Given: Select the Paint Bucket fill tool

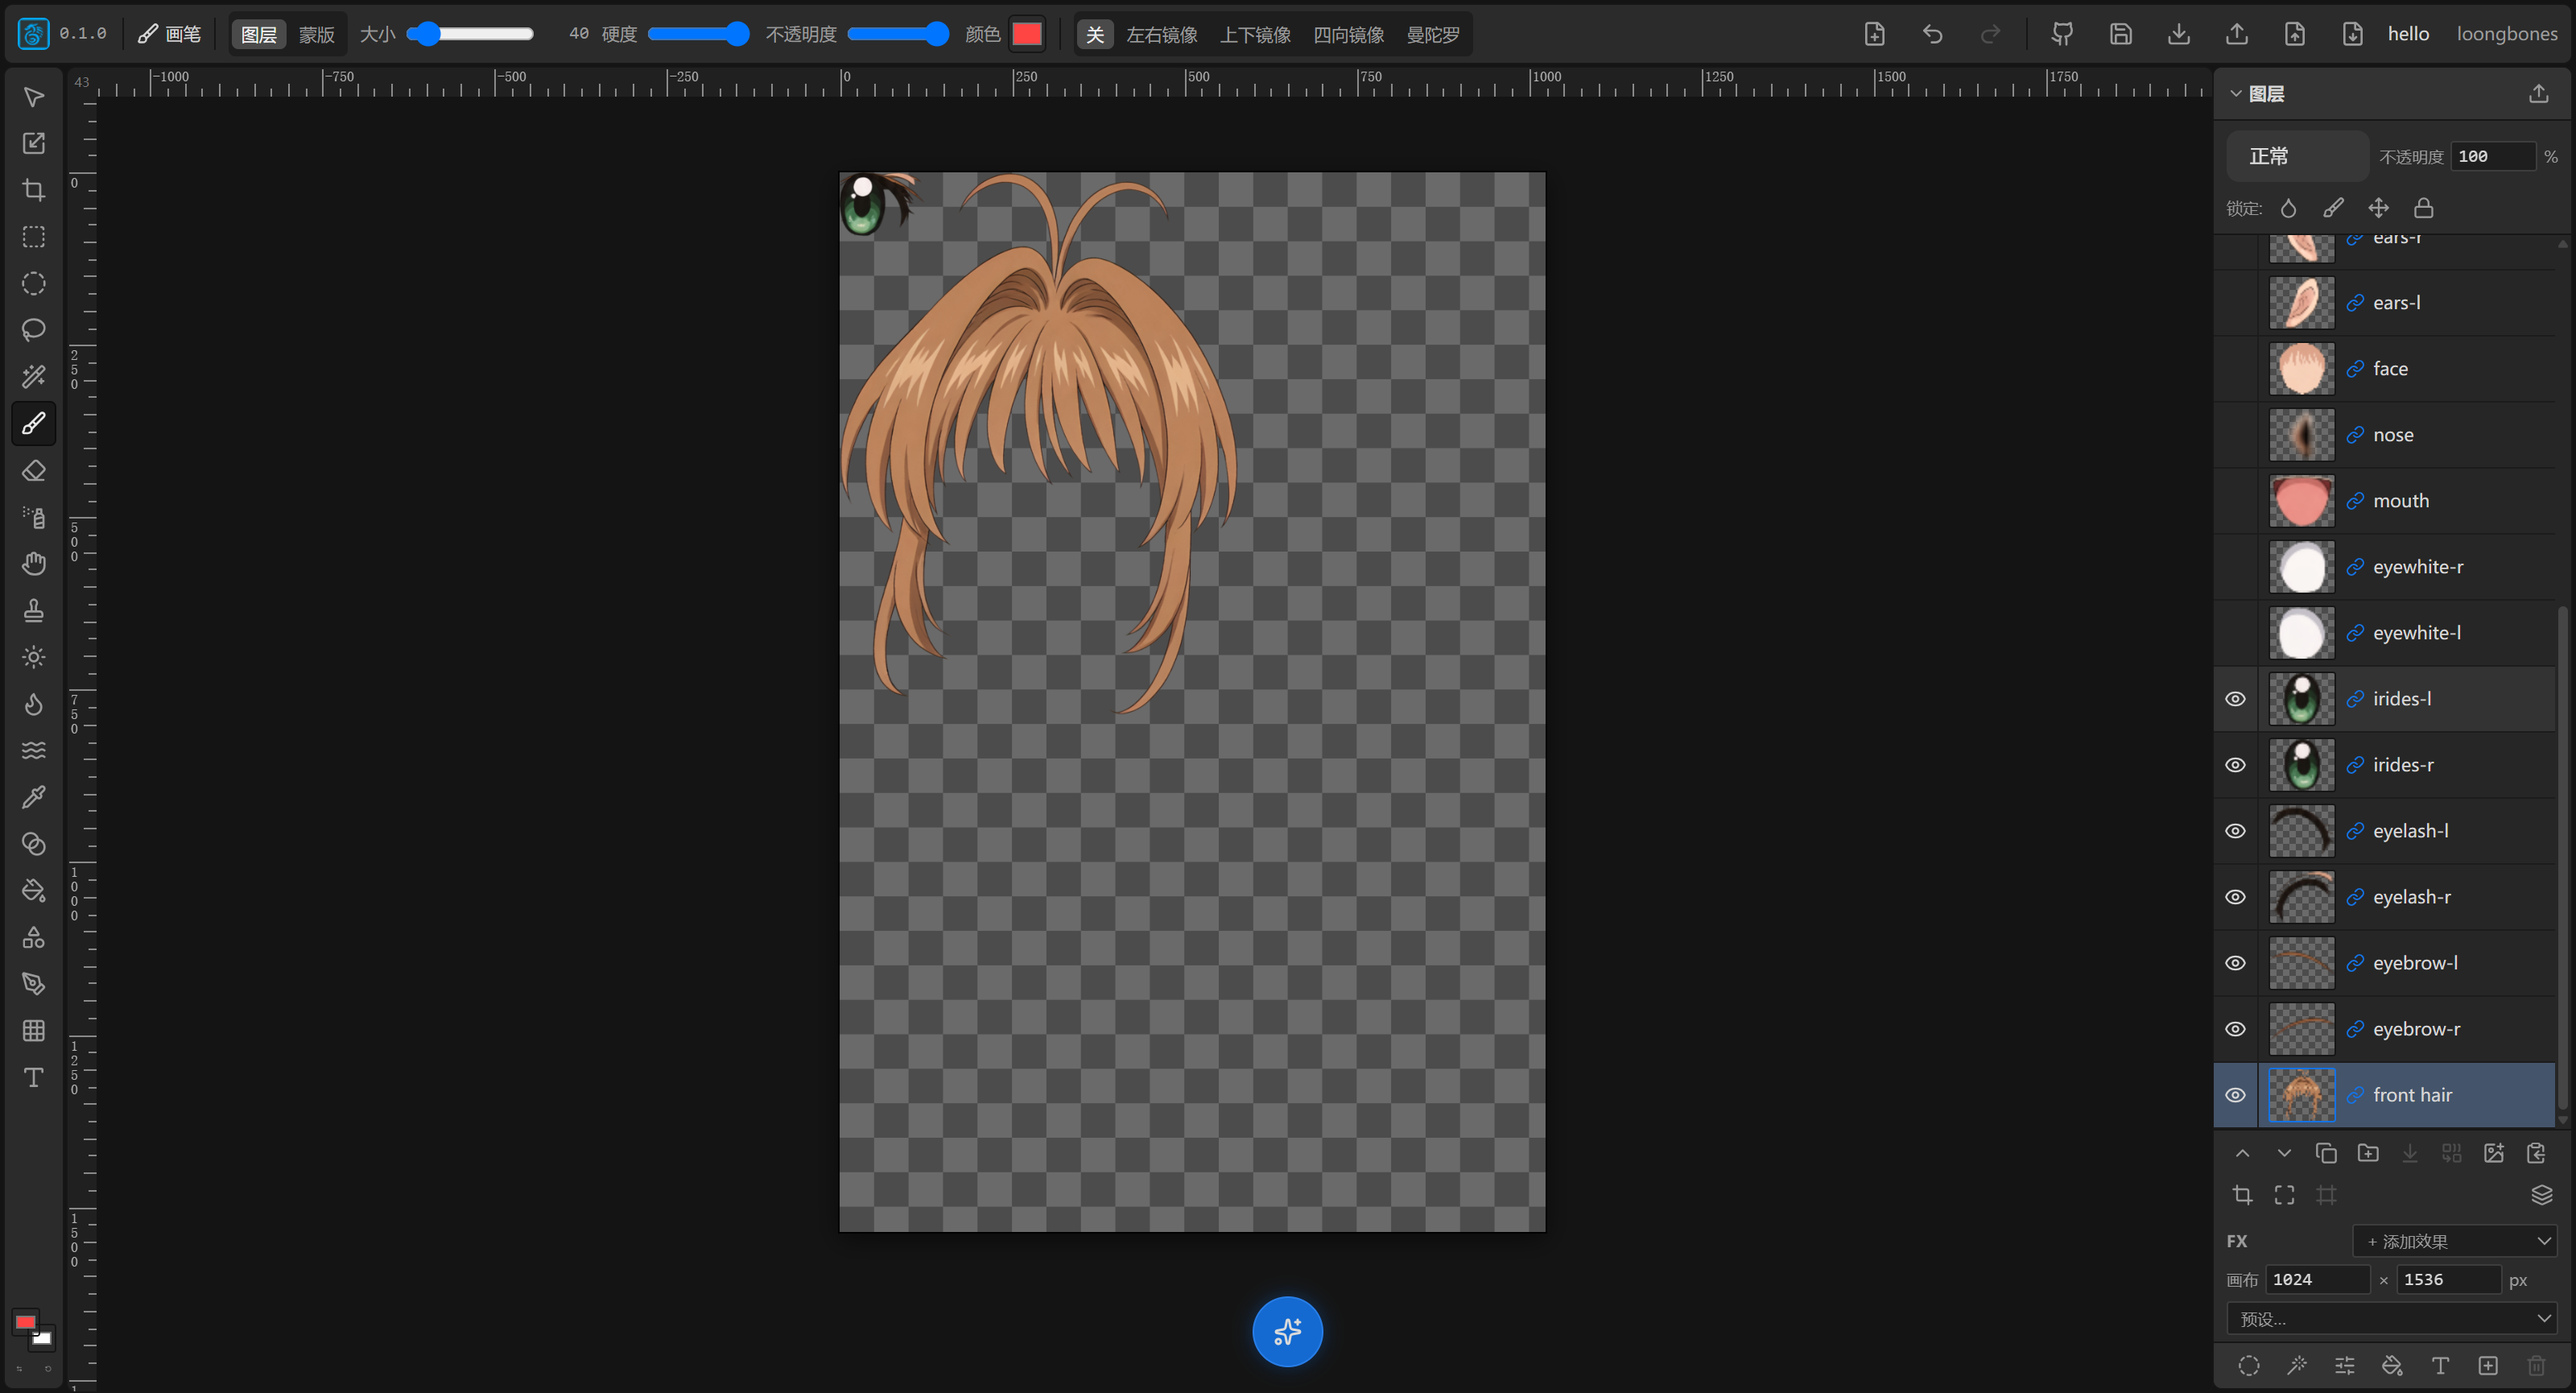Looking at the screenshot, I should pyautogui.click(x=33, y=890).
